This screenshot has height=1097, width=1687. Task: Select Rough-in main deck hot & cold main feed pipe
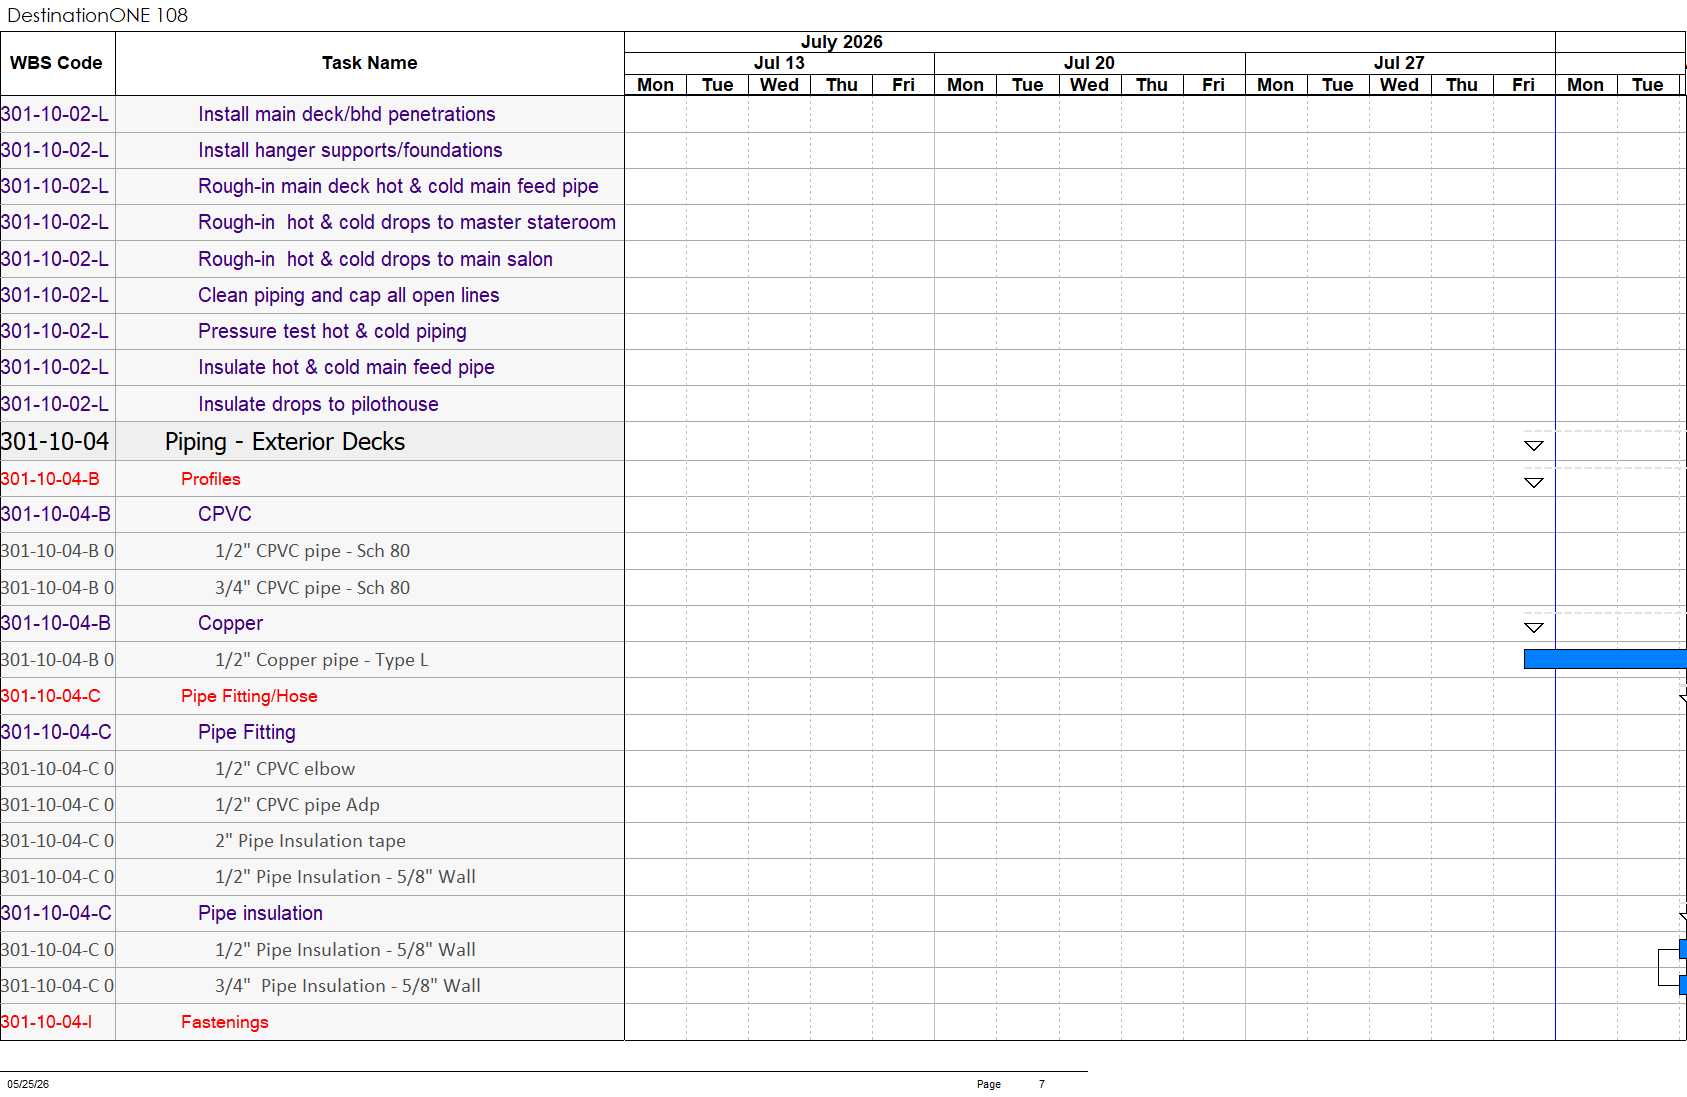(x=398, y=186)
